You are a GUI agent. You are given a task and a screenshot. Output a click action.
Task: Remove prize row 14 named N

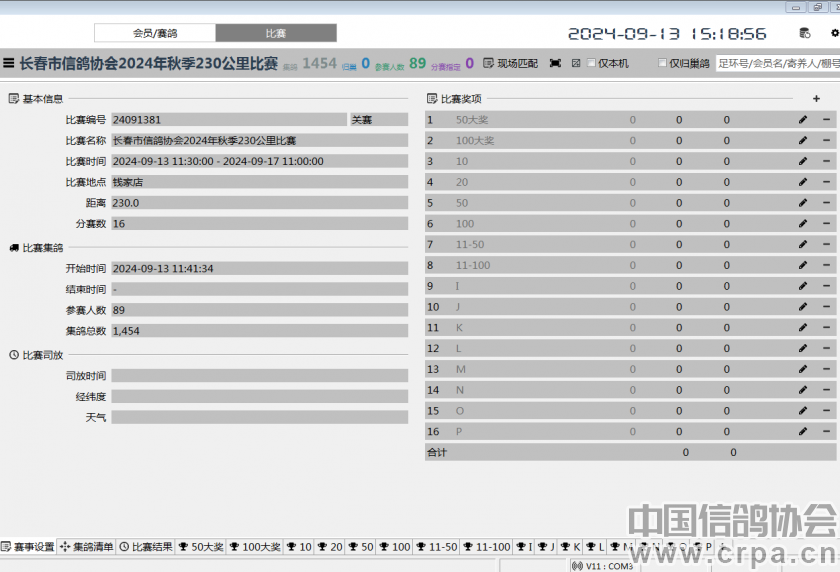[827, 389]
